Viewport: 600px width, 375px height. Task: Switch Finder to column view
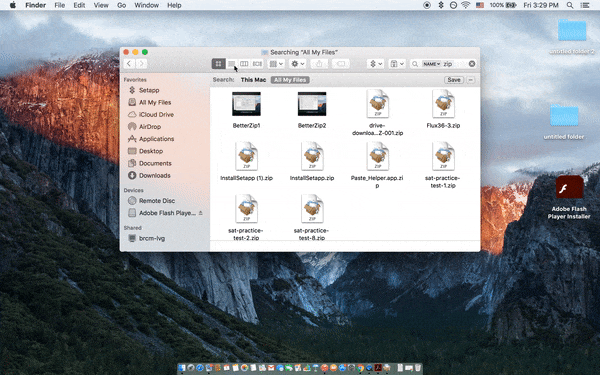[x=244, y=64]
